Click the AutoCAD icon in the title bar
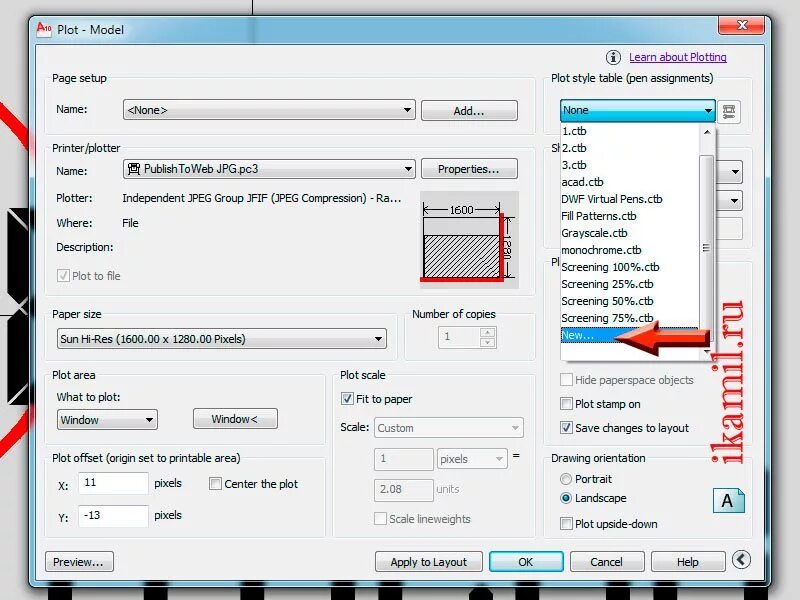The image size is (800, 600). 44,29
